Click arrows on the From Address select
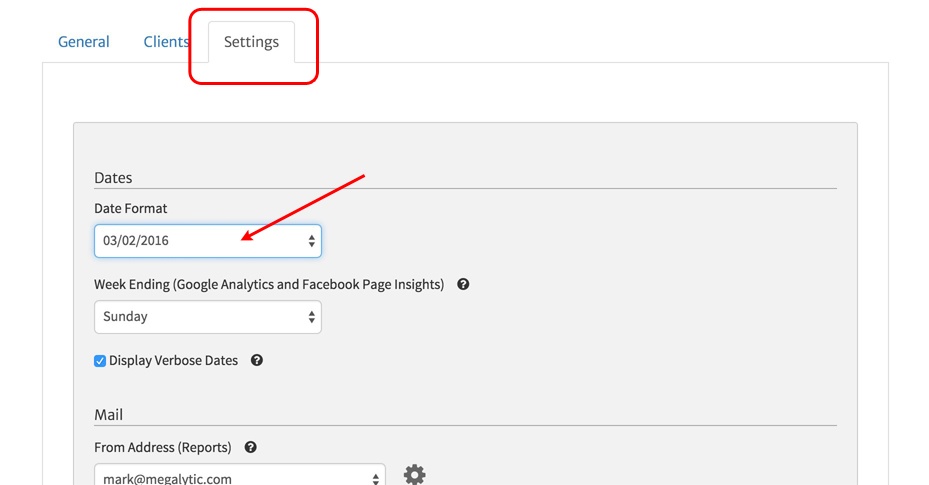 [376, 478]
